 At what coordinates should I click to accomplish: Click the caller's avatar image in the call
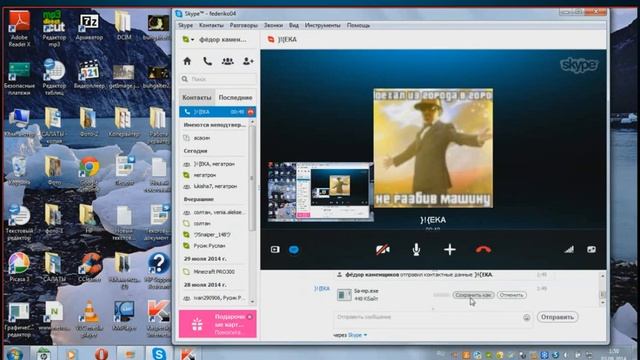[x=433, y=148]
